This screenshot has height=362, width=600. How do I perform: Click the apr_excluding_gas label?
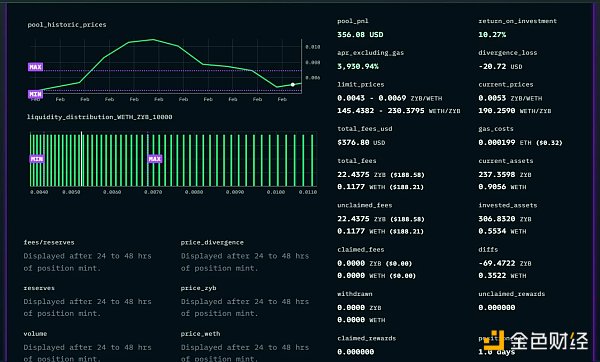click(370, 52)
